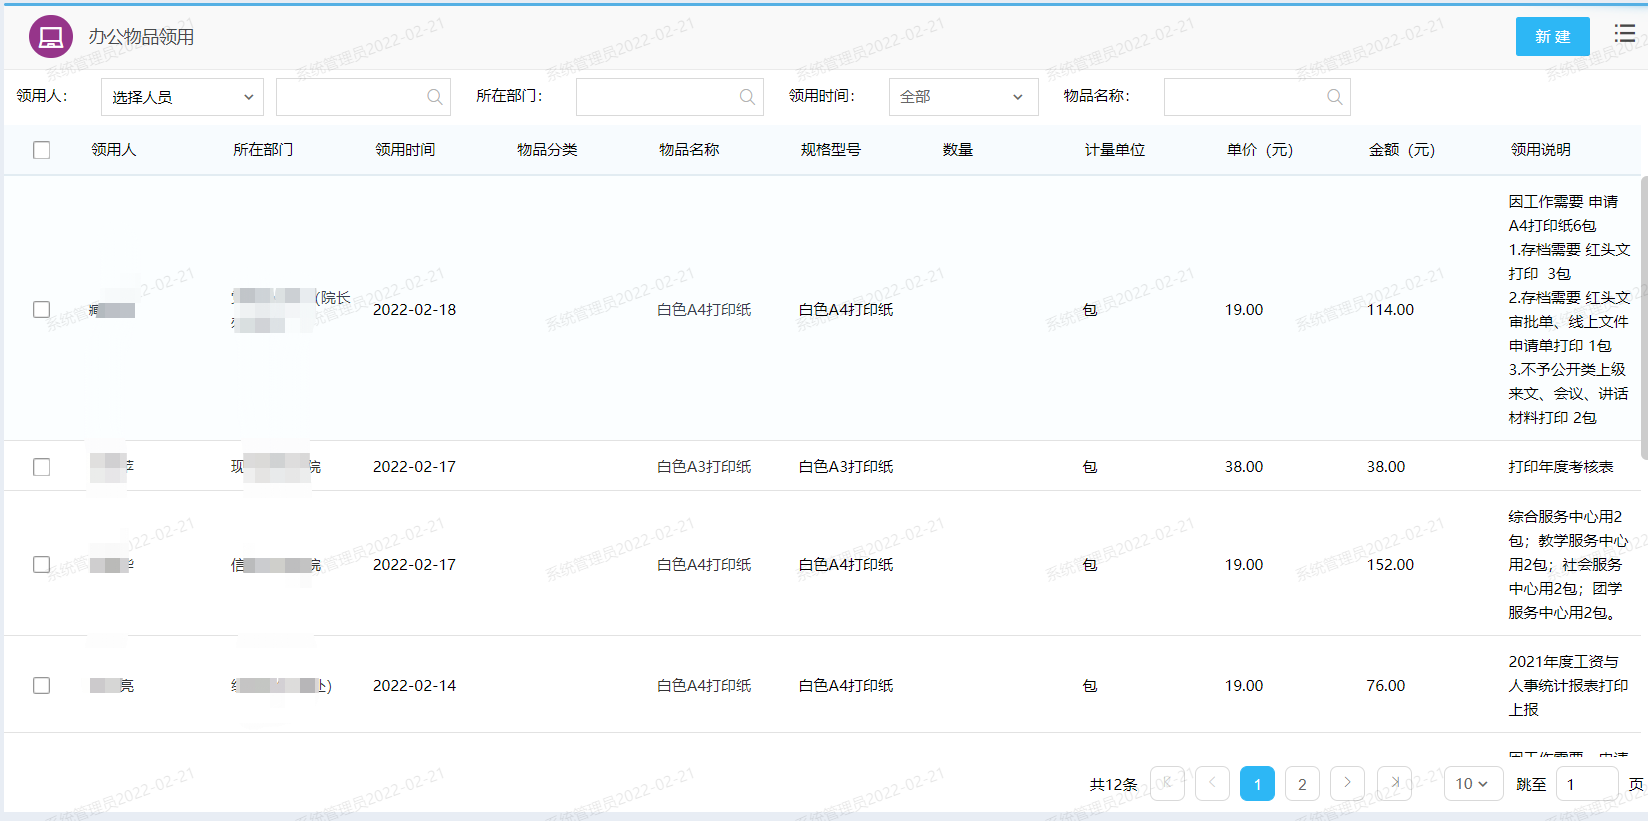Image resolution: width=1648 pixels, height=821 pixels.
Task: Check the 白色A3打印纸 row checkbox
Action: tap(41, 467)
